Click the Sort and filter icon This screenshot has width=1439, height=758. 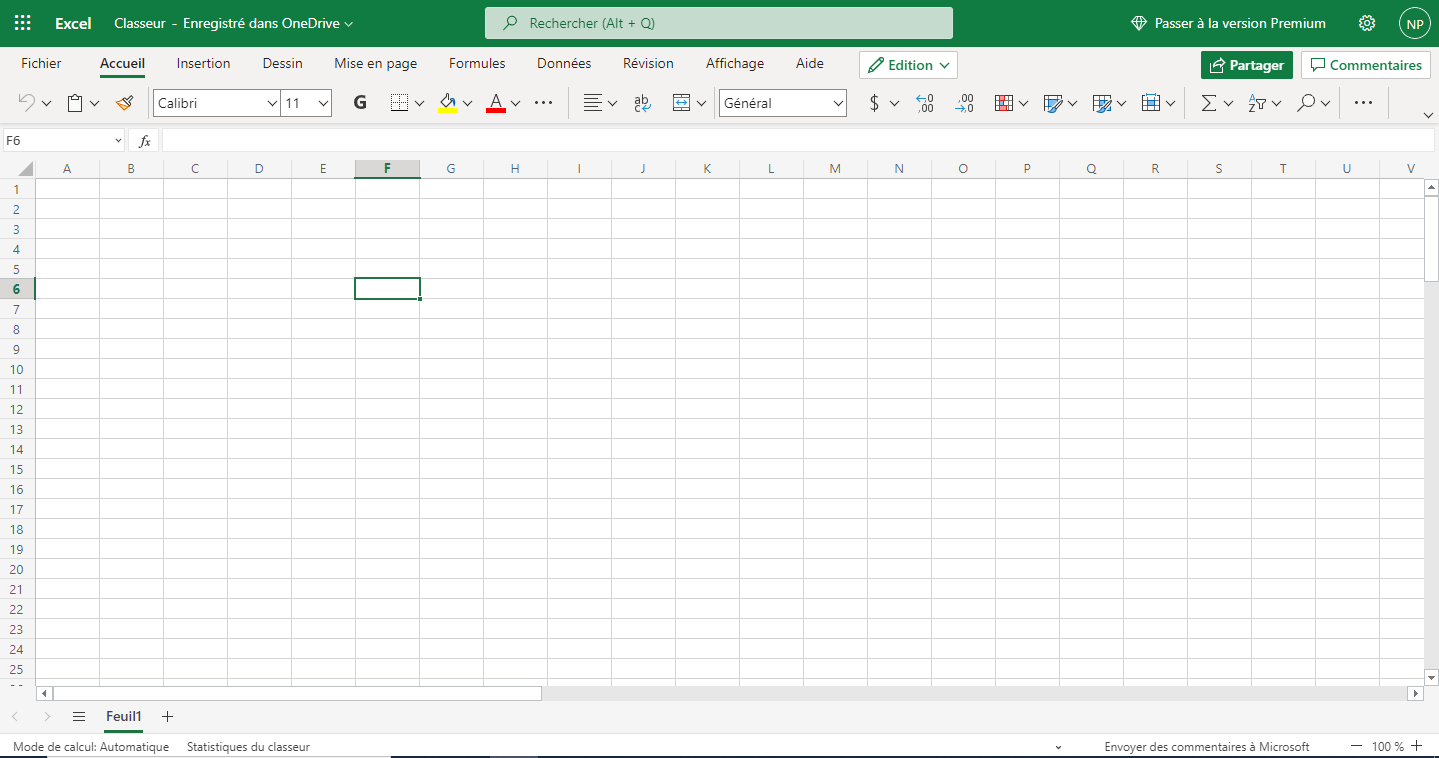pyautogui.click(x=1258, y=103)
